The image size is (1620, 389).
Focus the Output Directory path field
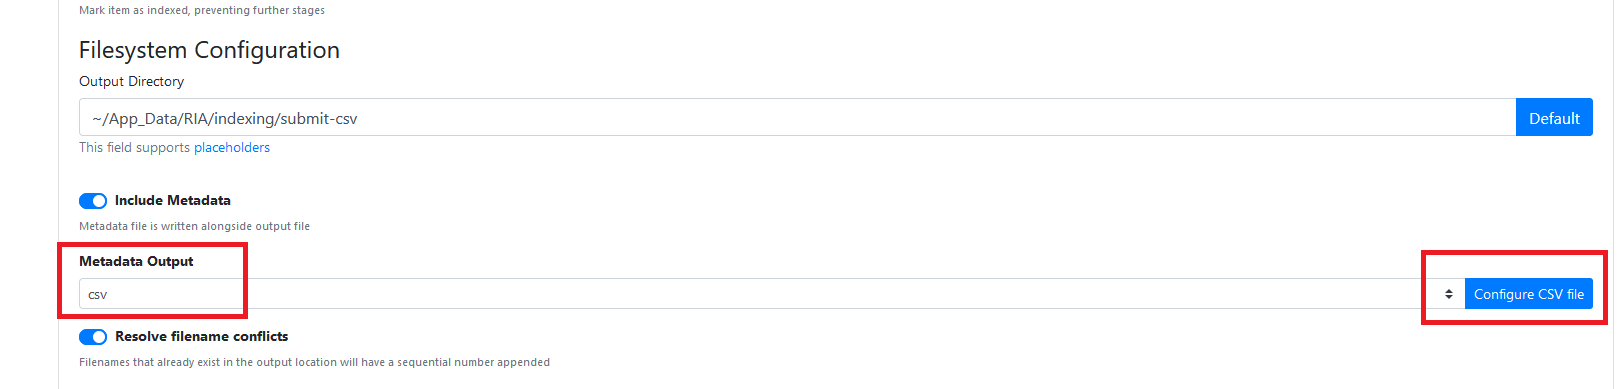point(797,117)
